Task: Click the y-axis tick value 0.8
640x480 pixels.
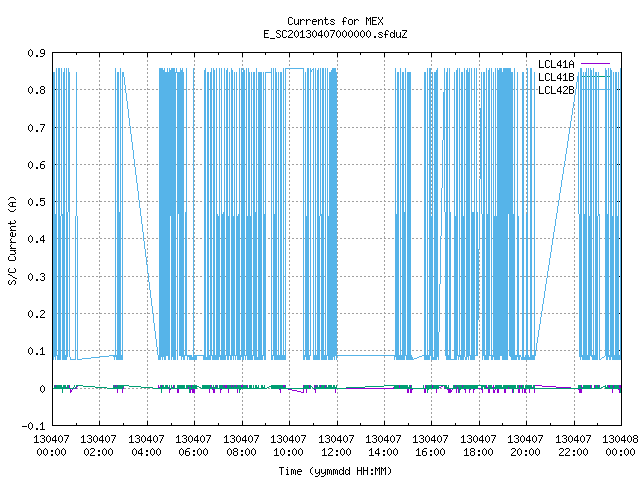Action: 36,90
